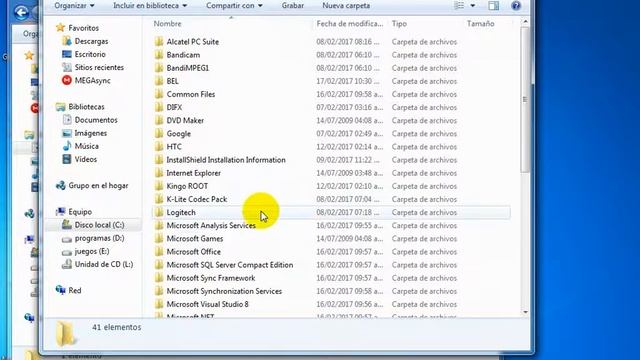Click the Escritorio icon in sidebar

pos(67,54)
